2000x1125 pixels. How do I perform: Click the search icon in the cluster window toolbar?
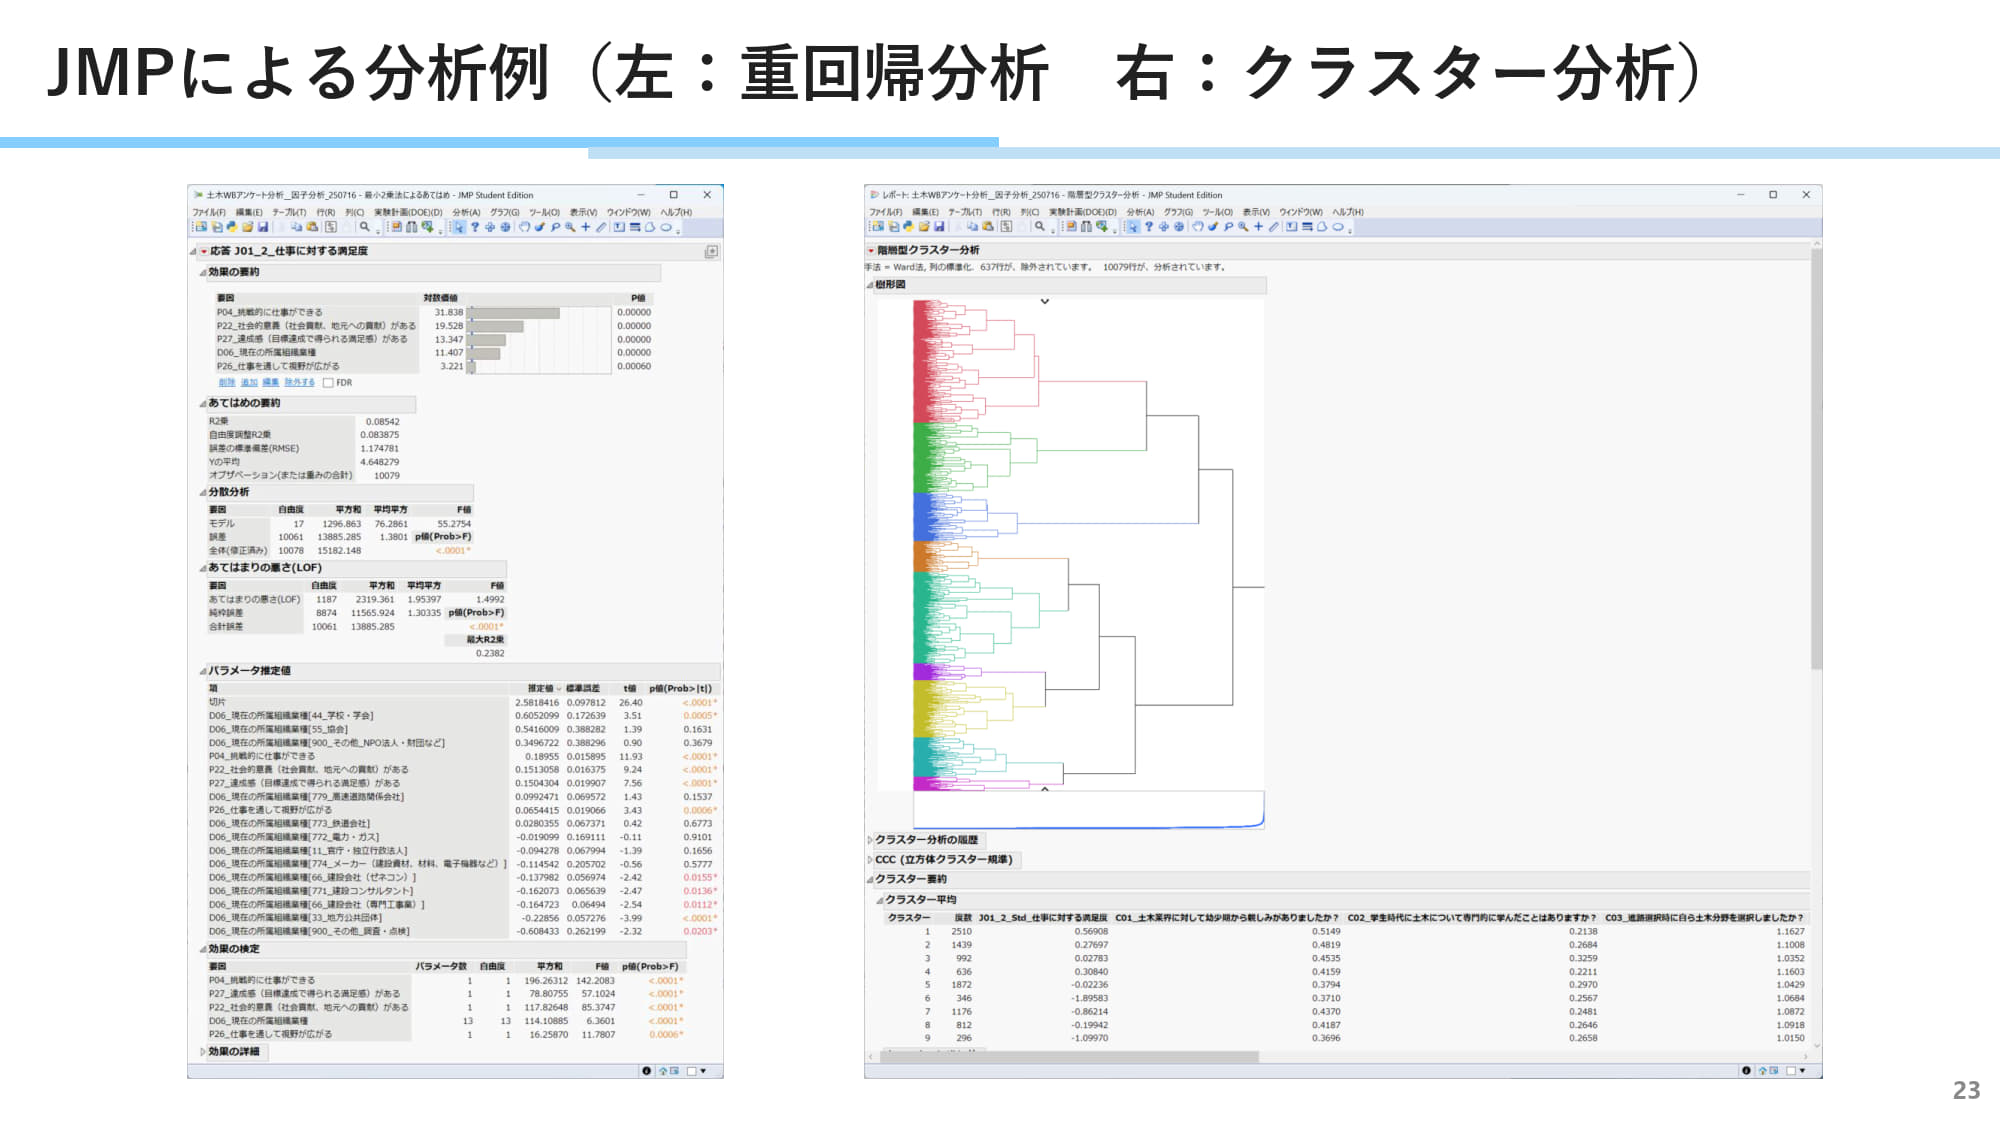point(1040,227)
